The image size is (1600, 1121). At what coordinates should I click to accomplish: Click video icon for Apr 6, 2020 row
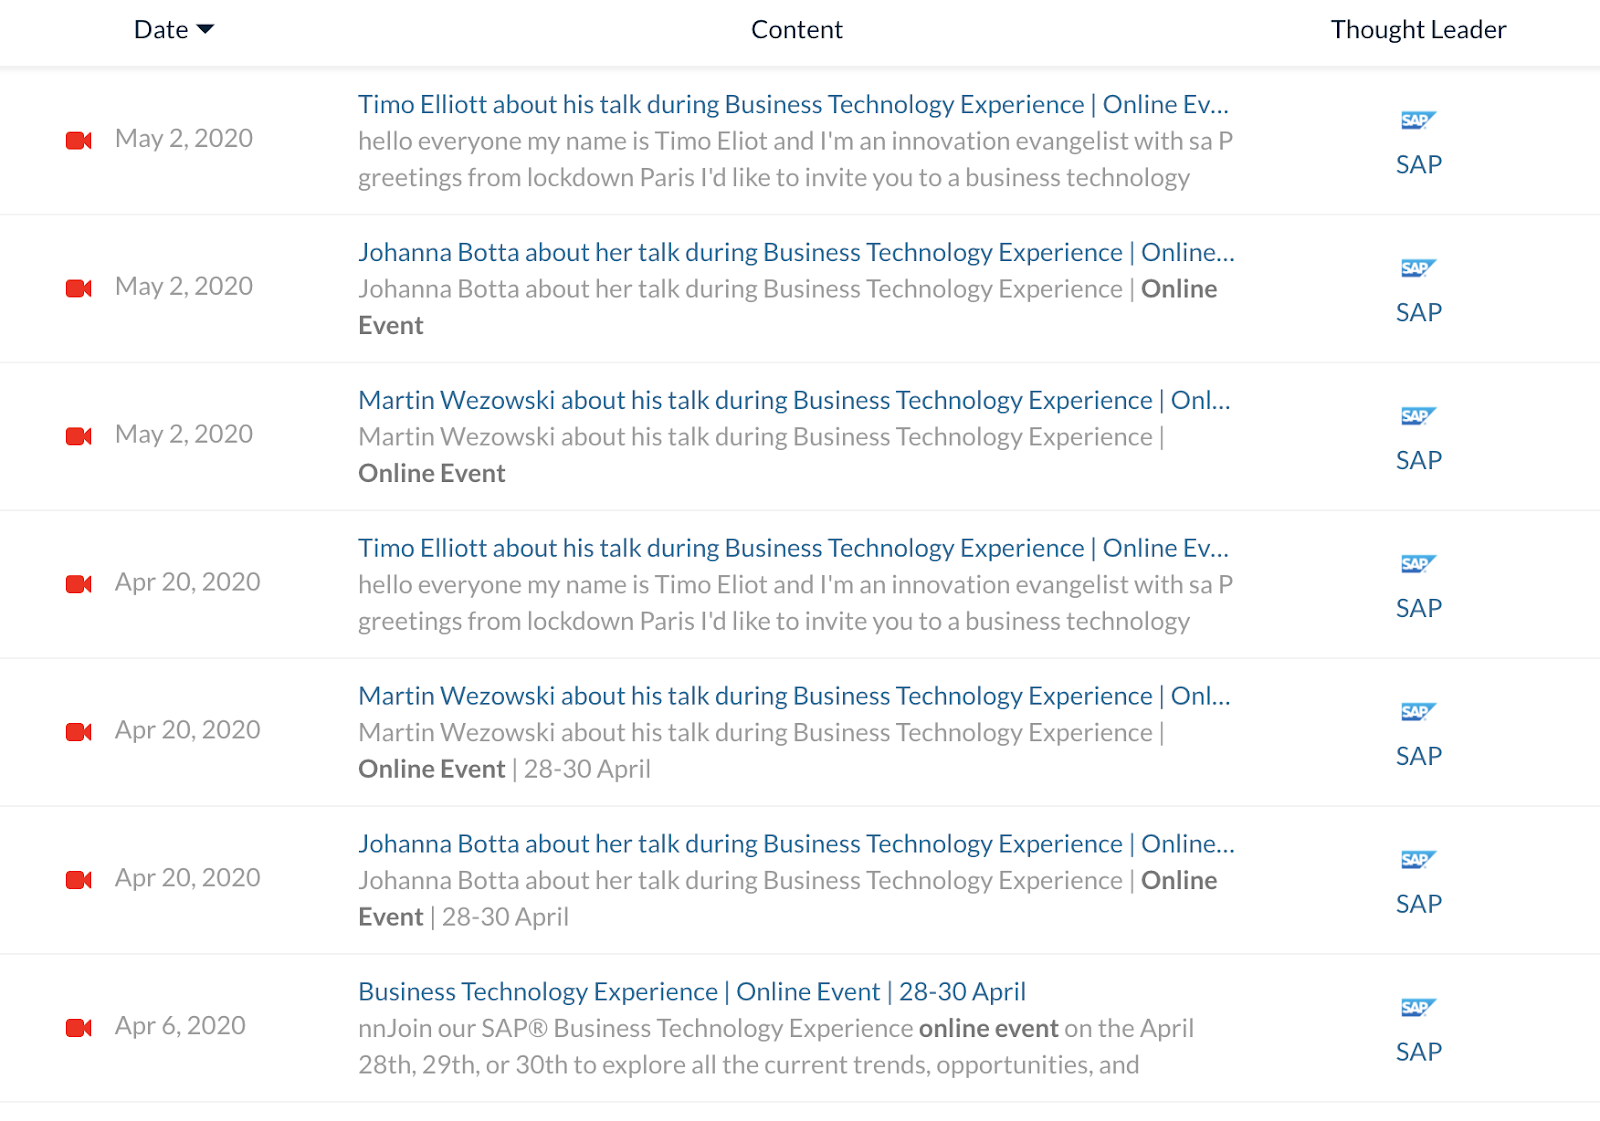(x=79, y=1028)
